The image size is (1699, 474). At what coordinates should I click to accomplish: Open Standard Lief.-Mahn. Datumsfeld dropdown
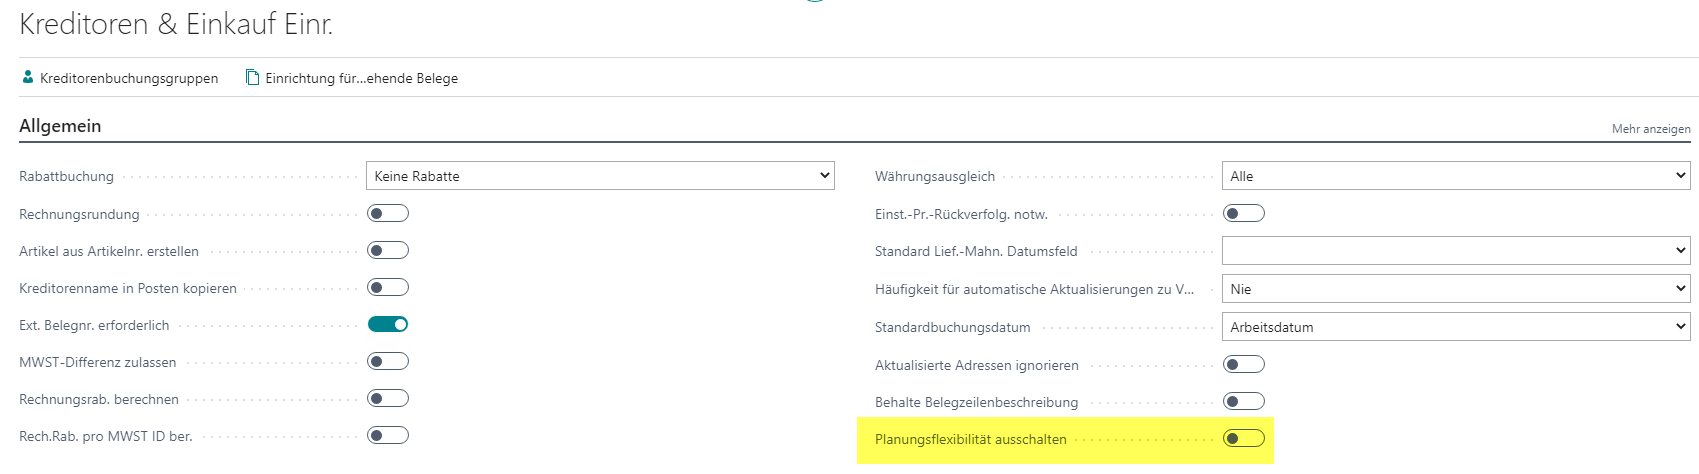[x=1456, y=251]
